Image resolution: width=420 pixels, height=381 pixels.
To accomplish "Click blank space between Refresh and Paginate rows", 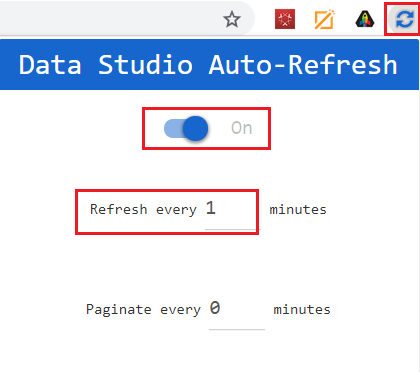I will coord(209,263).
